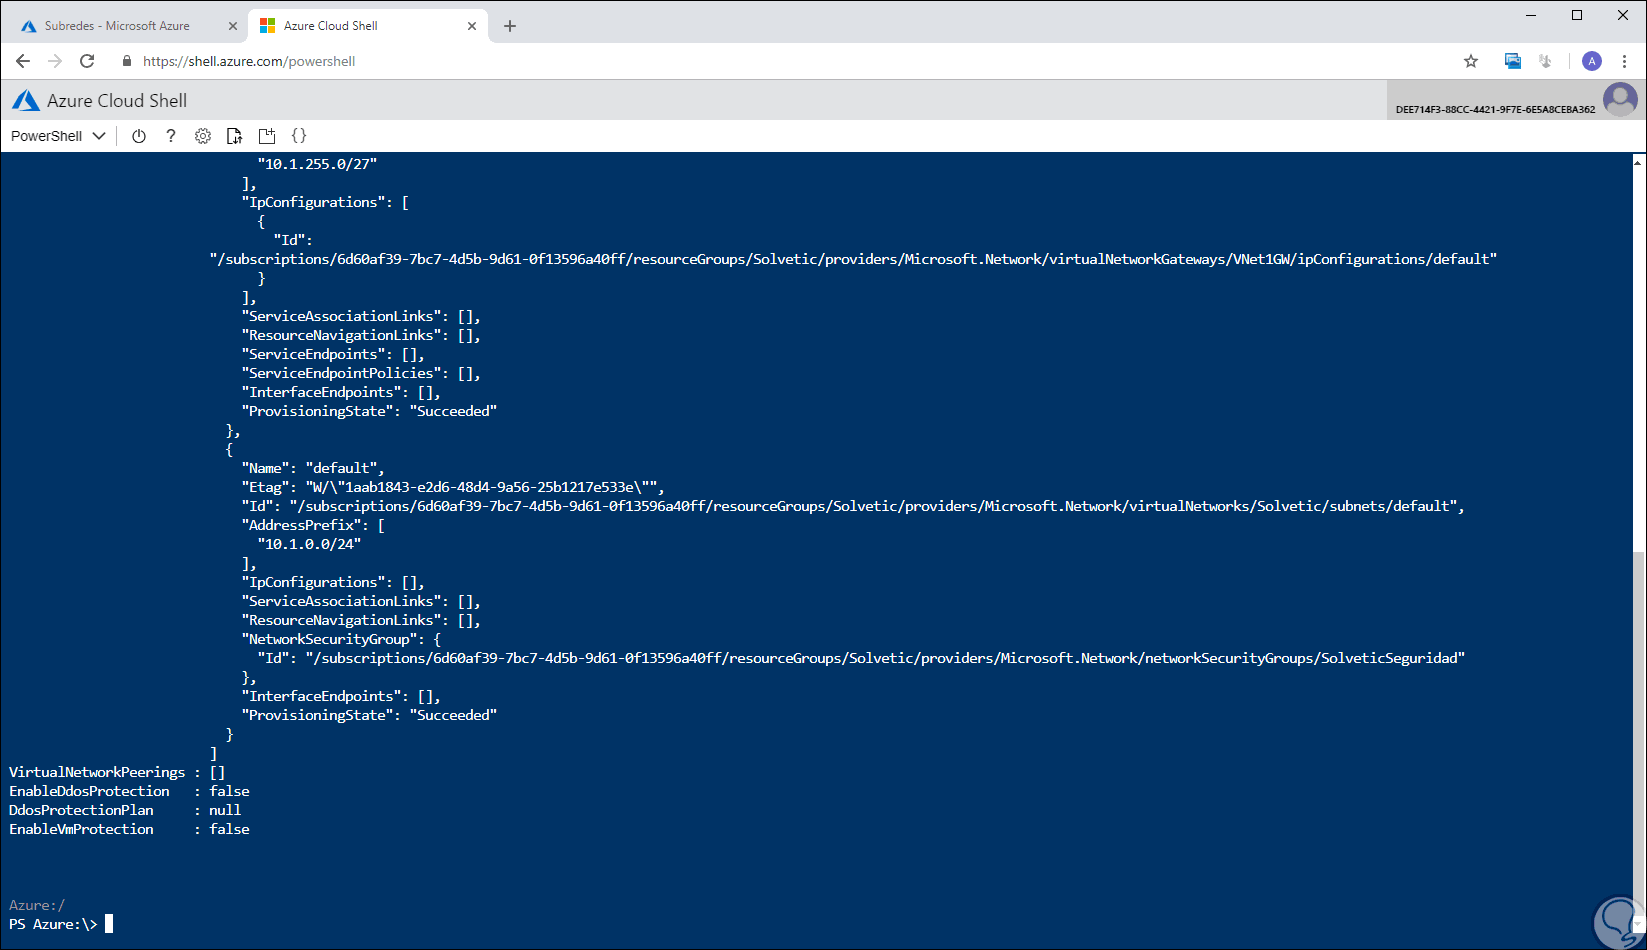Open the curly braces code editor
The image size is (1647, 950).
pos(299,136)
